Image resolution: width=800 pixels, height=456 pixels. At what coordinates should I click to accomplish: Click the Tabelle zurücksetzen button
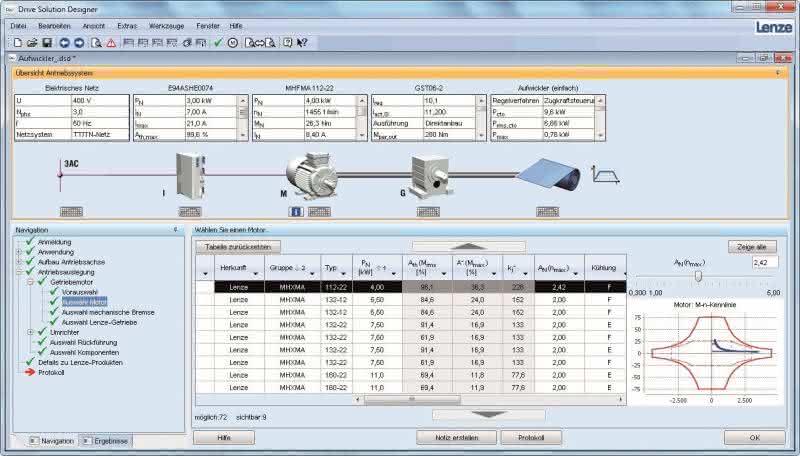click(238, 247)
